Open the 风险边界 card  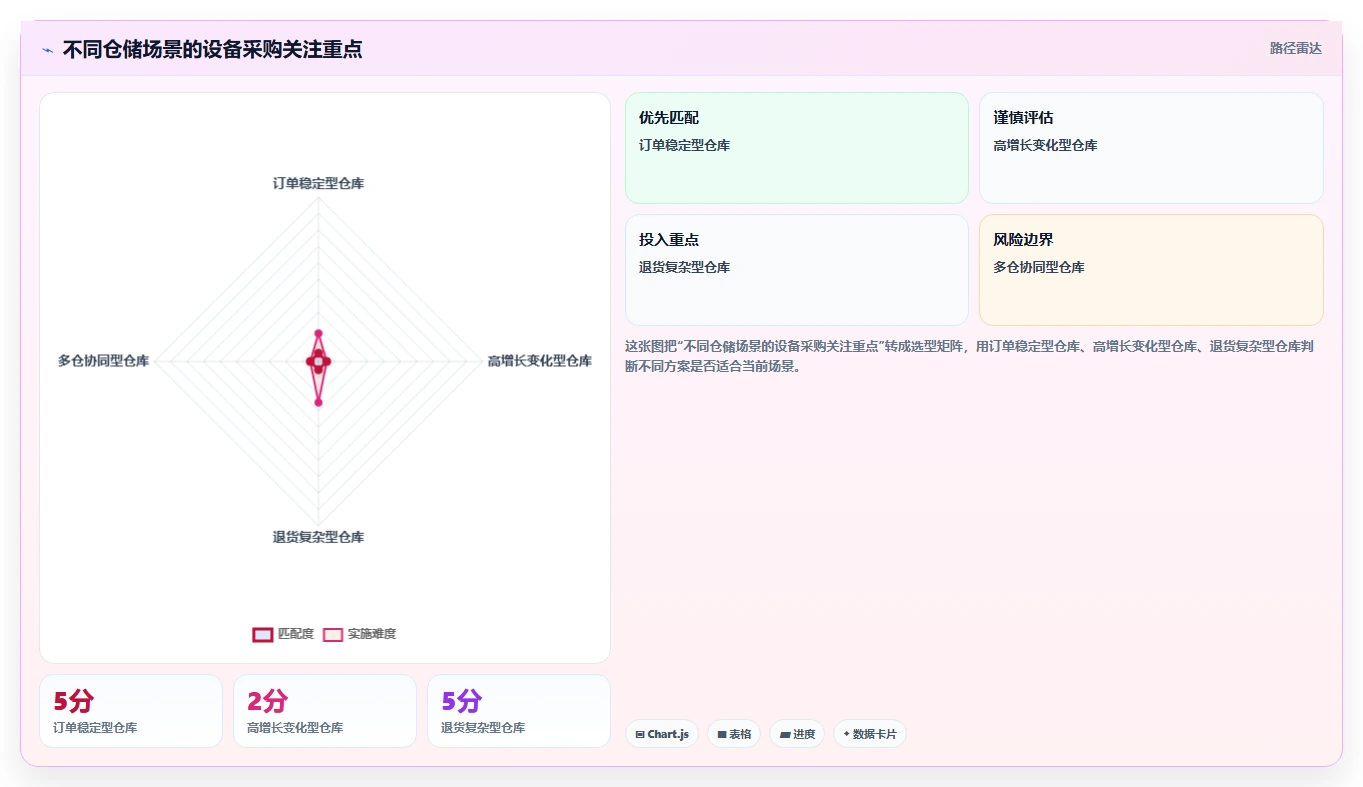point(1151,270)
